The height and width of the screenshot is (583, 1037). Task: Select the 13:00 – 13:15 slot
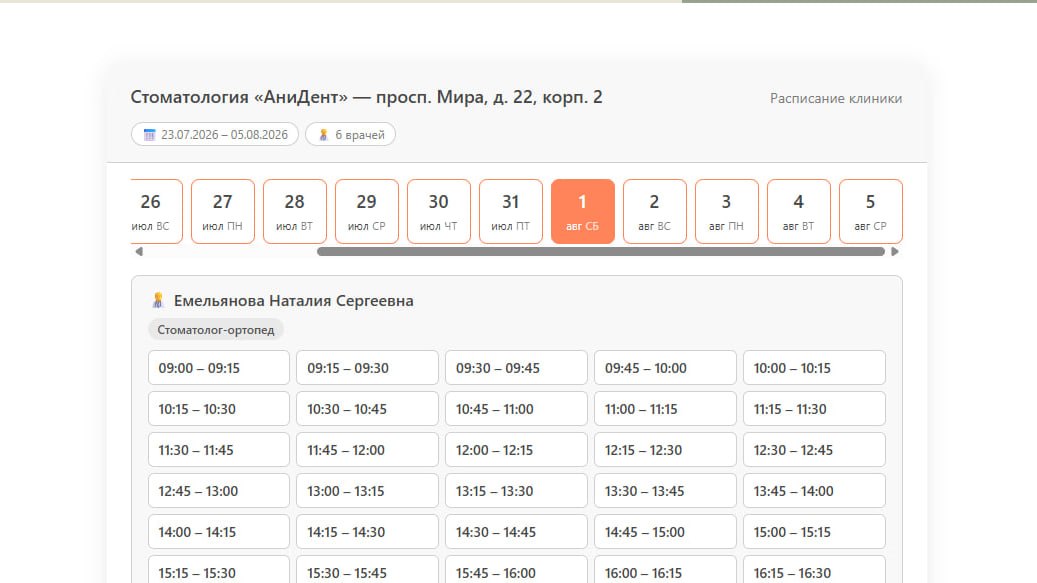coord(368,490)
